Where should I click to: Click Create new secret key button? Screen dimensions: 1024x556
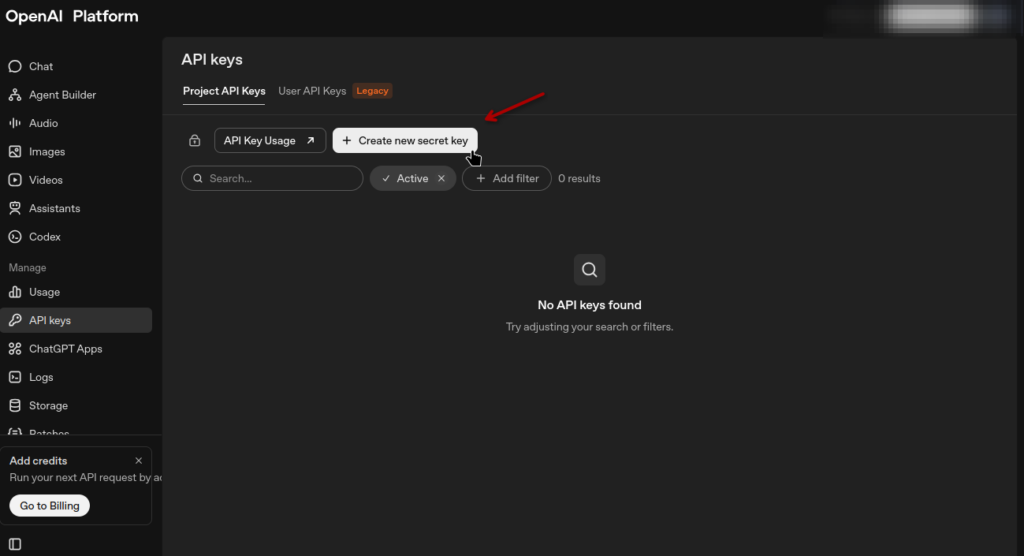405,140
